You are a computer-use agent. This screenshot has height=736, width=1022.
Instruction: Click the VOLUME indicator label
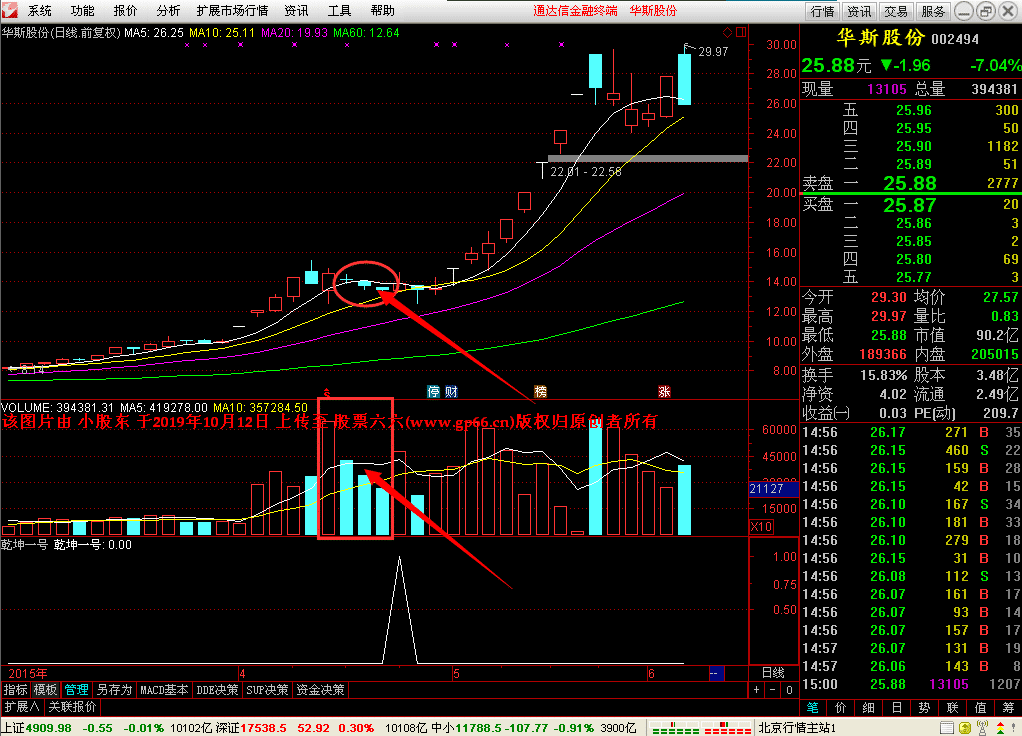(25, 407)
